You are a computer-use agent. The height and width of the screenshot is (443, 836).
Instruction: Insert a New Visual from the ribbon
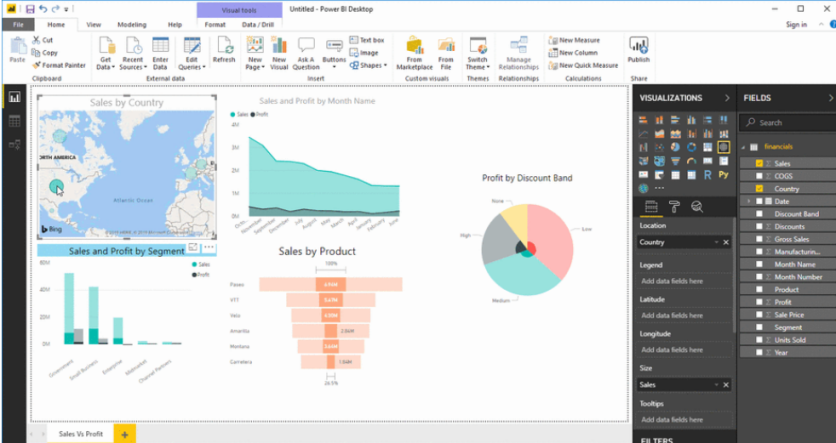pyautogui.click(x=279, y=53)
